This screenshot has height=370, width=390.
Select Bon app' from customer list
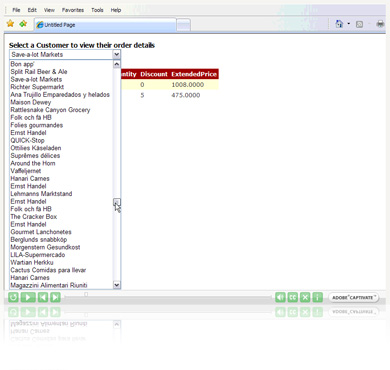22,64
